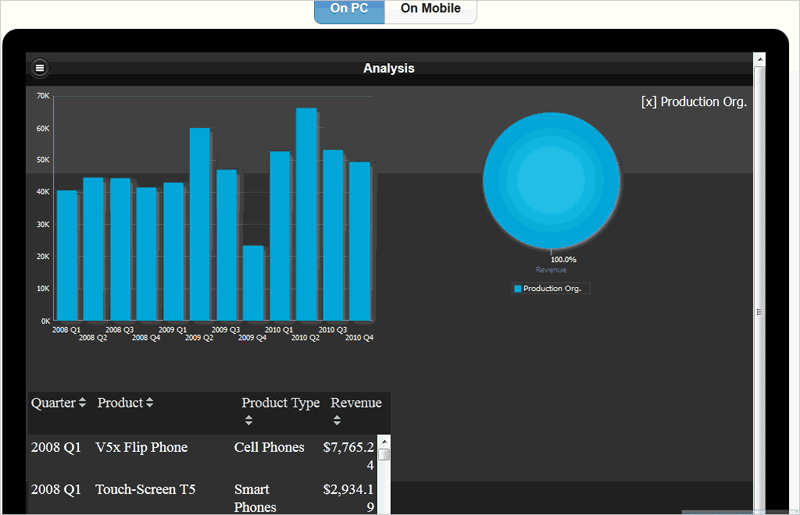800x515 pixels.
Task: Click the Revenue column header text
Action: (356, 403)
